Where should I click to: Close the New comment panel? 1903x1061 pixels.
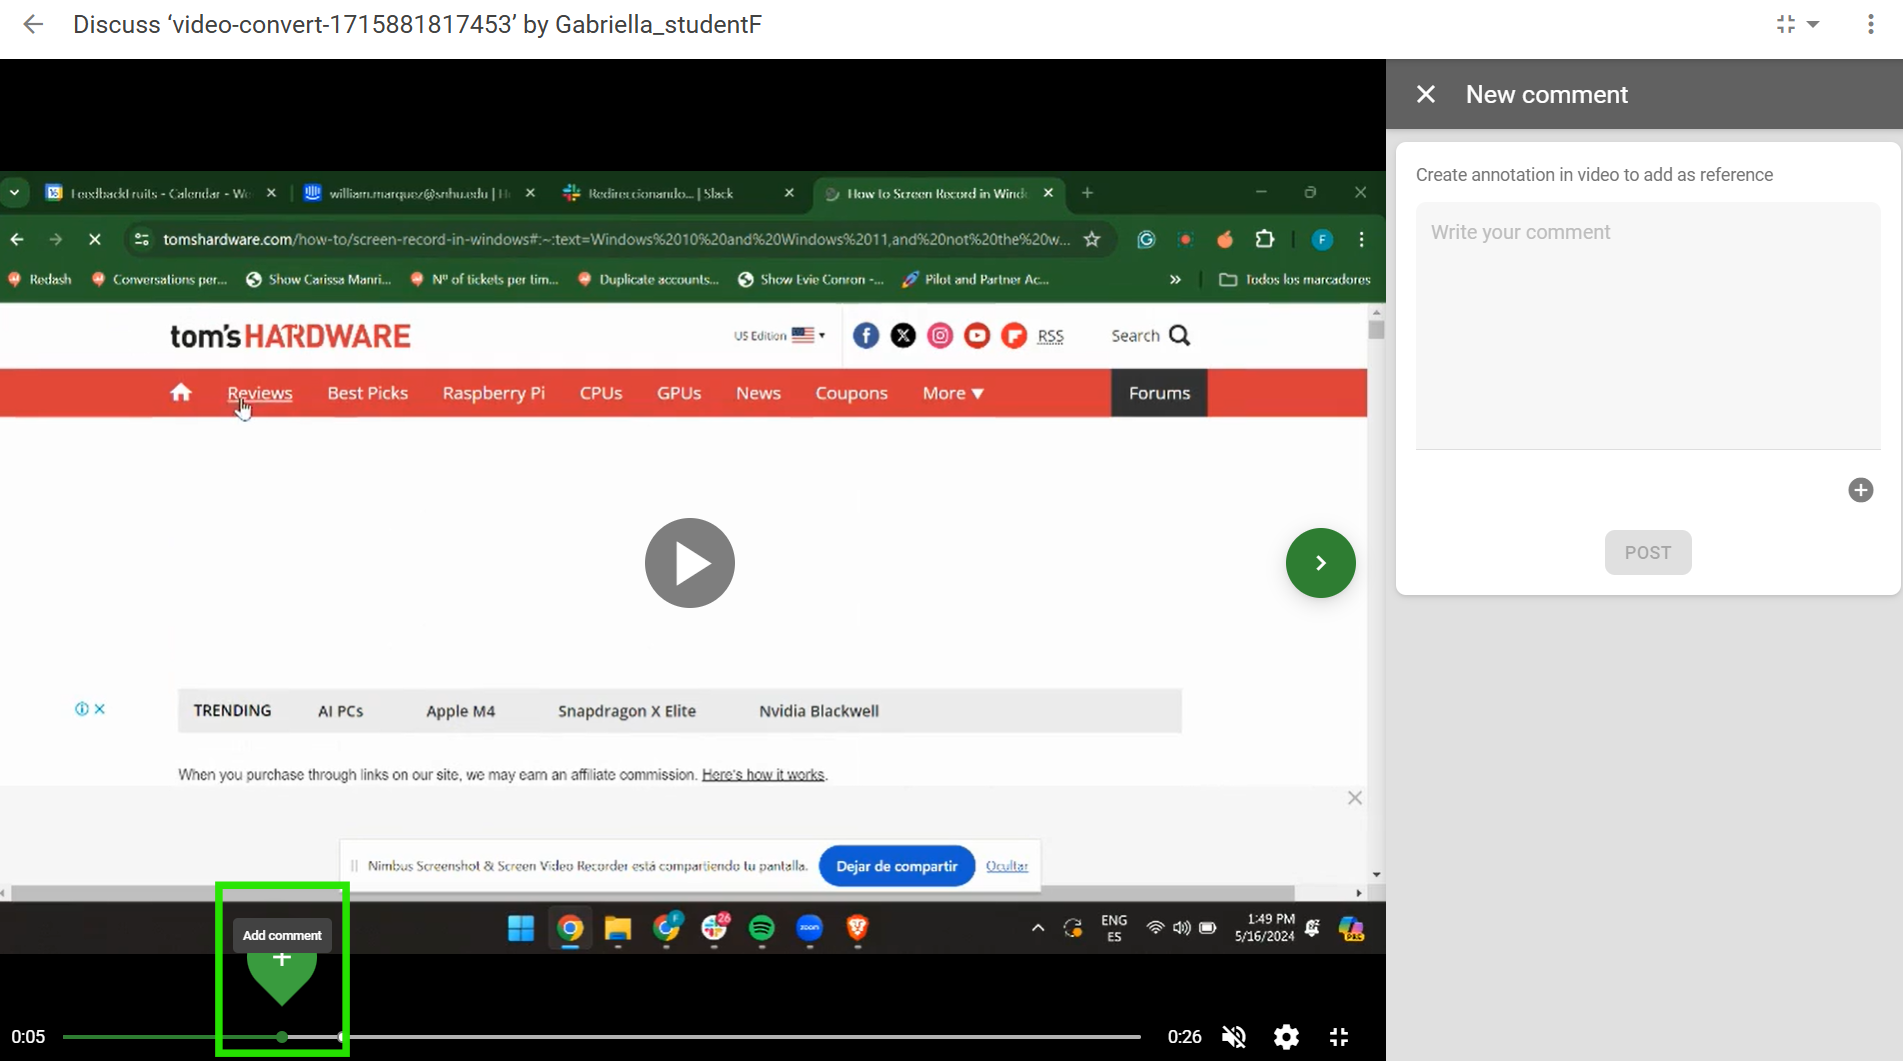coord(1426,94)
